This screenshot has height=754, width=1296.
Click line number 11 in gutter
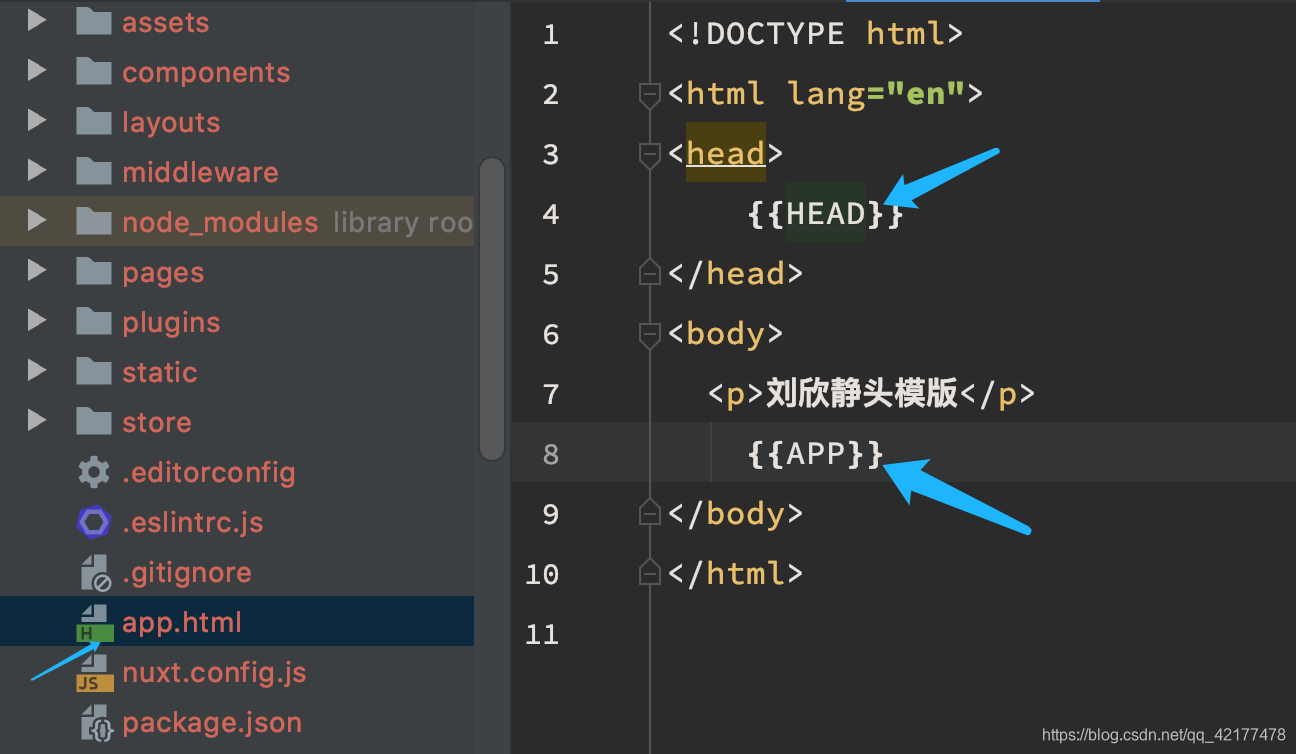542,635
